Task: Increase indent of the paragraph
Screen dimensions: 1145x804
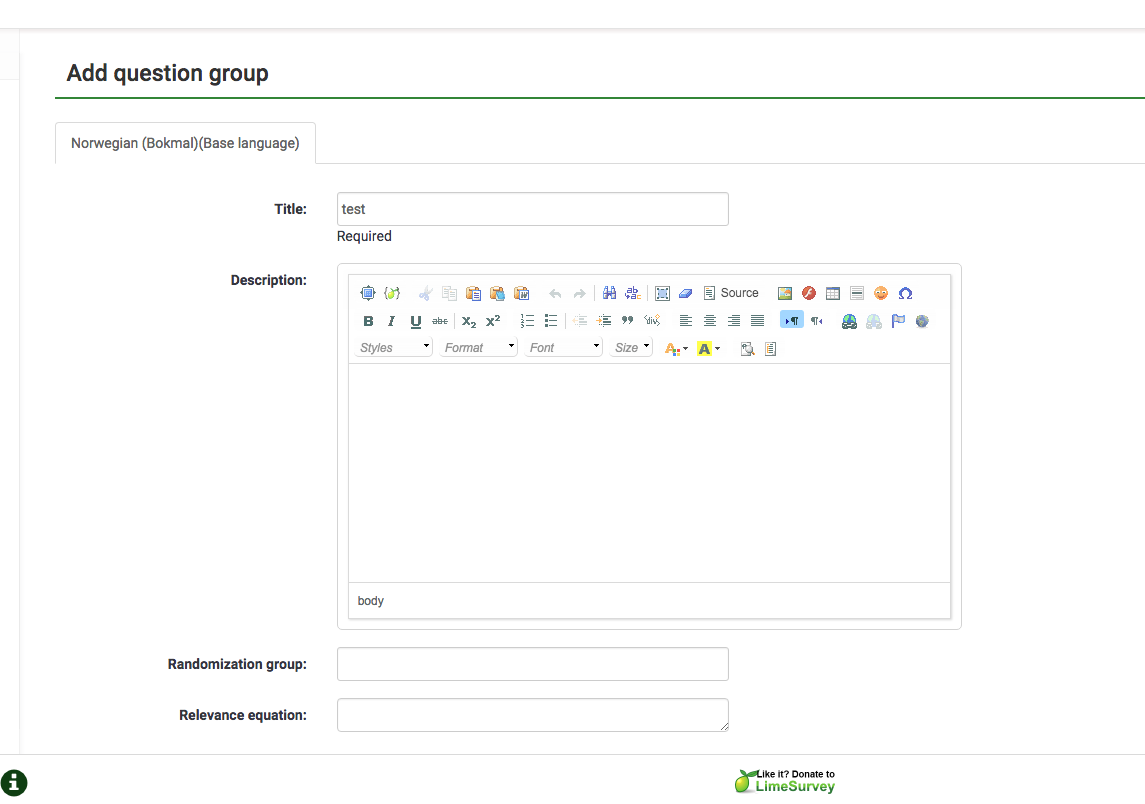Action: pos(604,321)
